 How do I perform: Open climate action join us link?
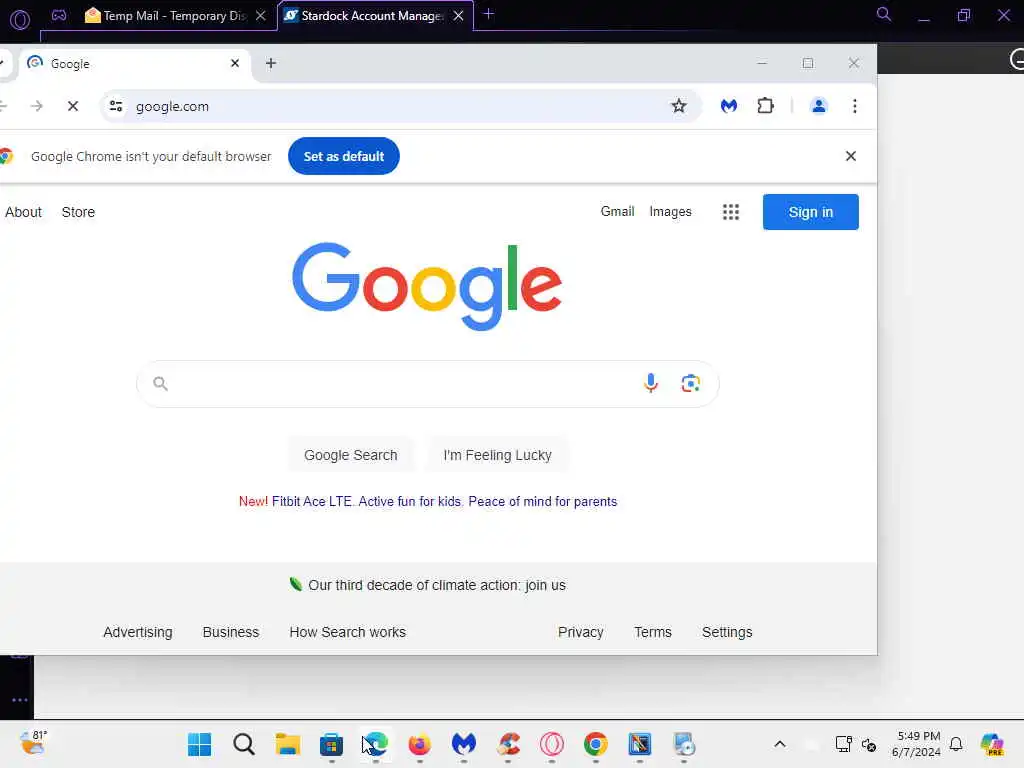tap(437, 585)
